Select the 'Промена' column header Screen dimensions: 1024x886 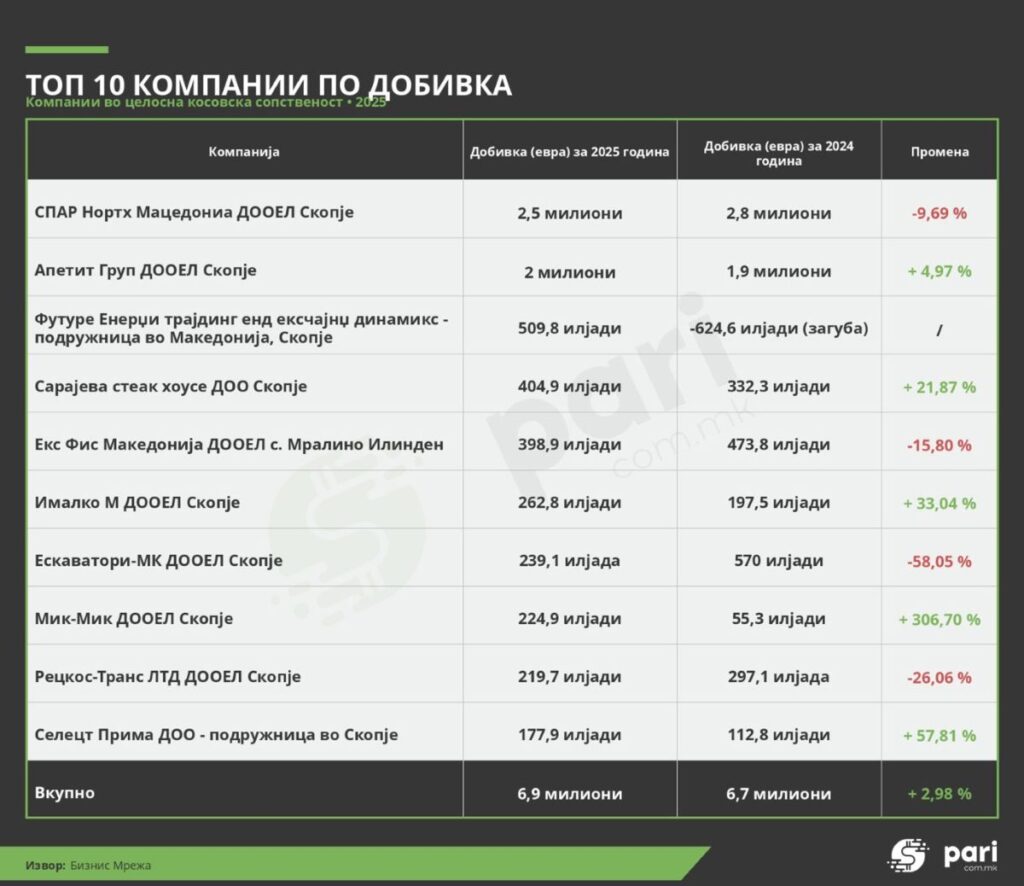[x=940, y=151]
